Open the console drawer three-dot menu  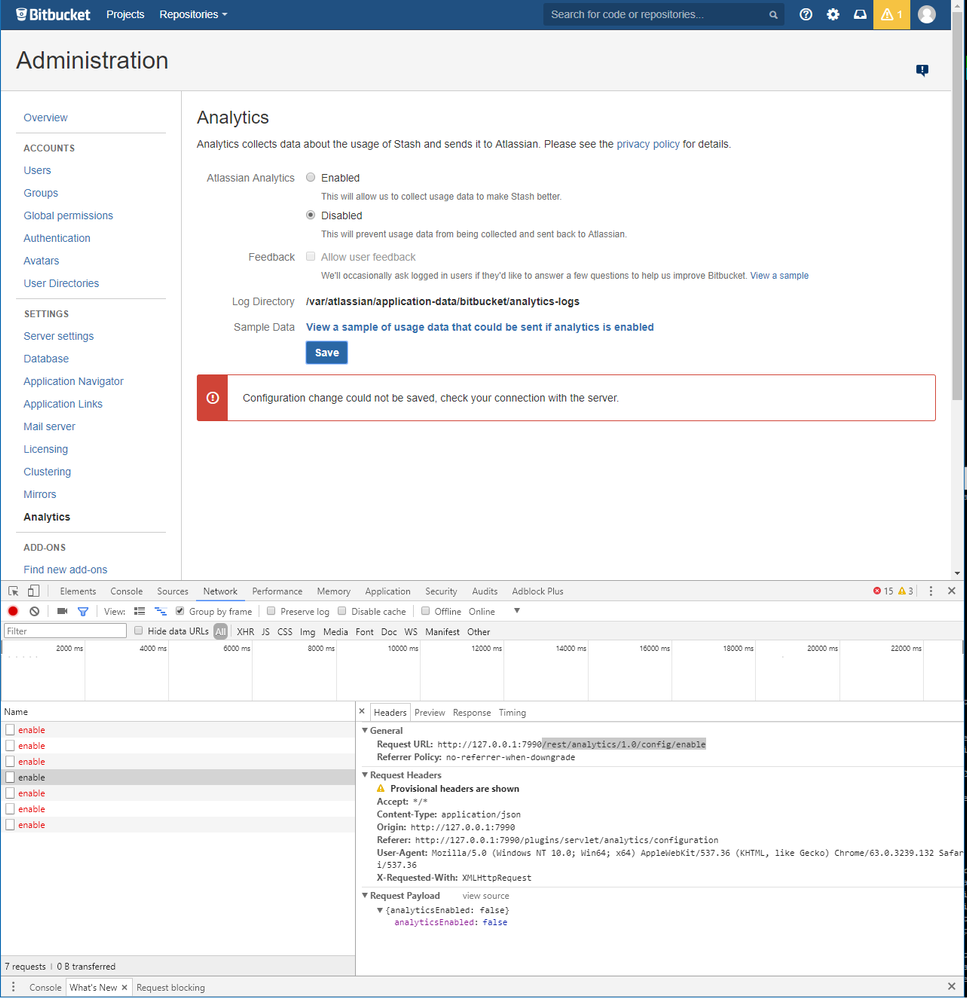(13, 986)
